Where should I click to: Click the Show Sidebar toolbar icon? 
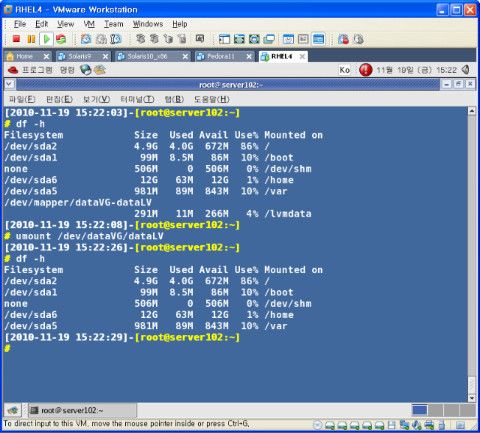tap(224, 39)
